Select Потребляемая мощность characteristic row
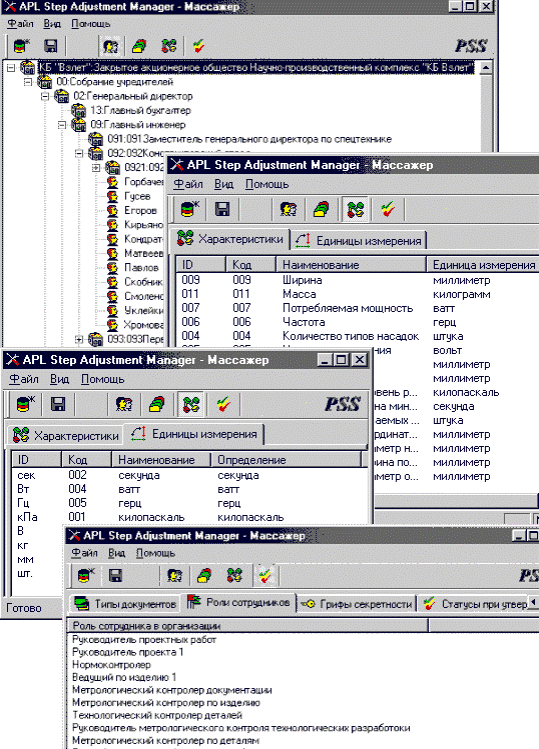Screen dimensions: 539x749 347,308
